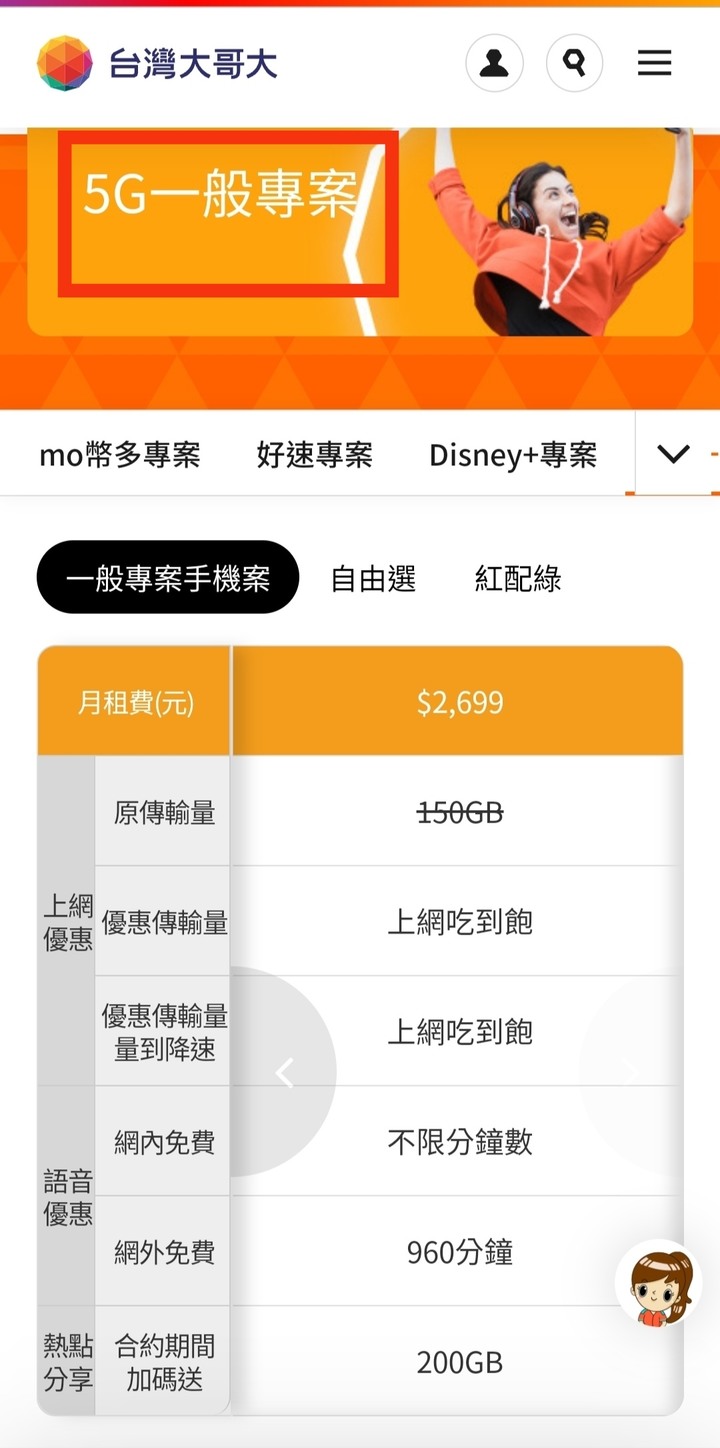
Task: Open the chat assistant avatar
Action: pyautogui.click(x=657, y=1285)
